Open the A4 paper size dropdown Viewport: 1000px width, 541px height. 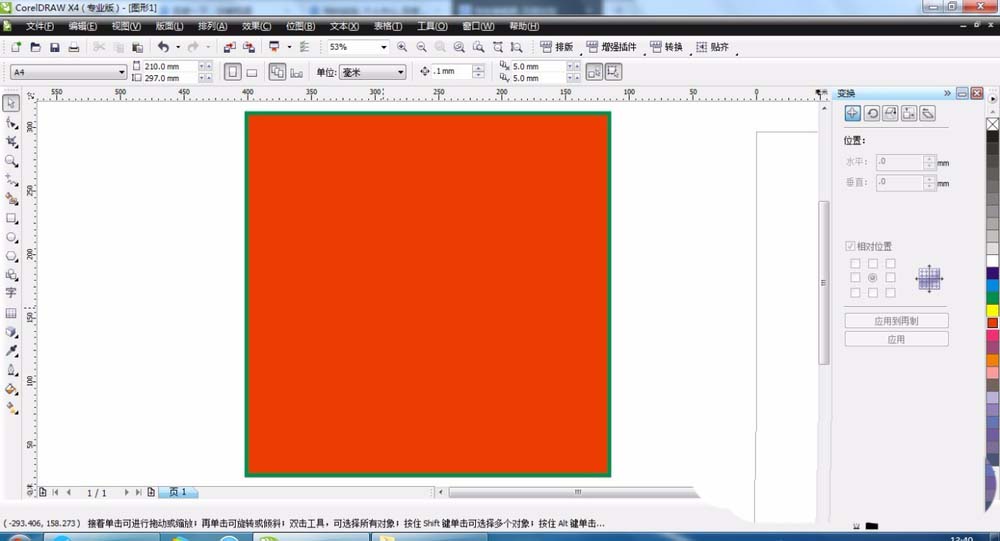[121, 72]
